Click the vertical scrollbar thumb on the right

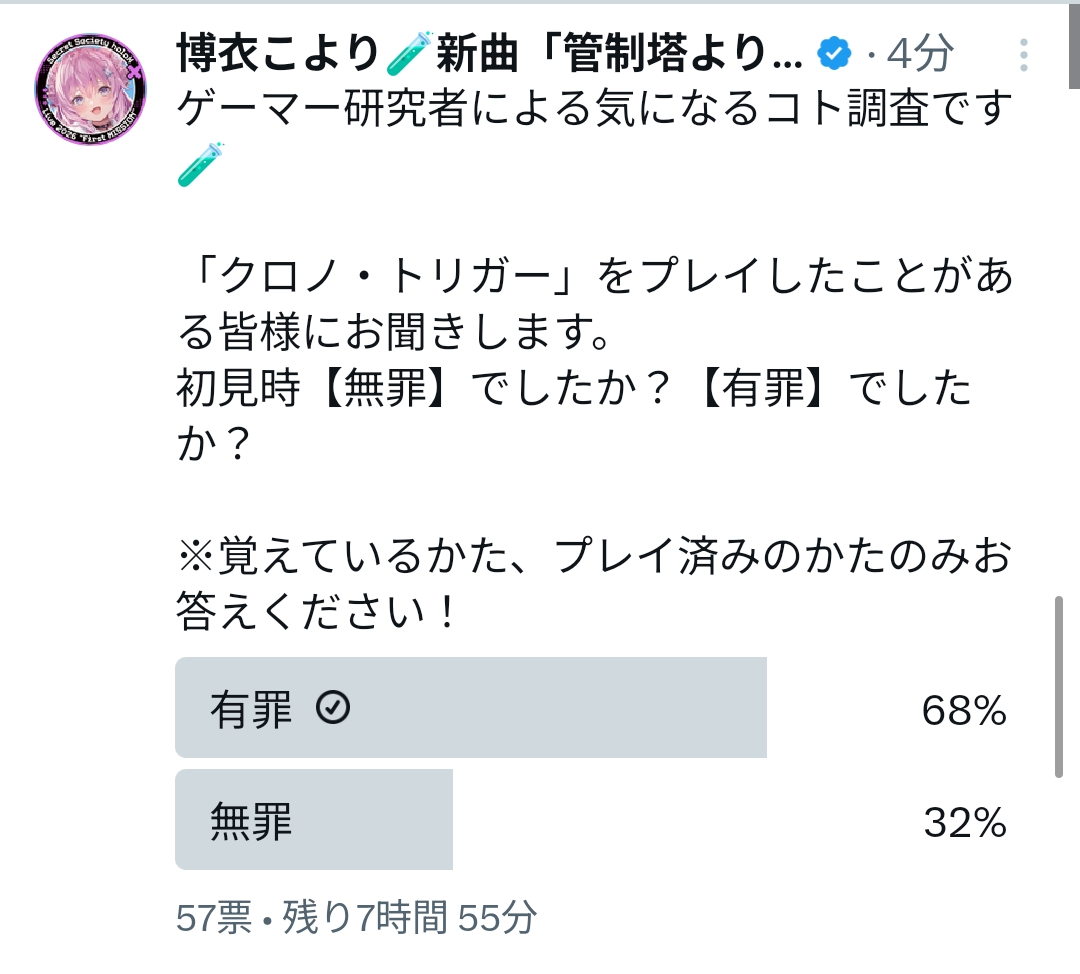tap(1059, 686)
